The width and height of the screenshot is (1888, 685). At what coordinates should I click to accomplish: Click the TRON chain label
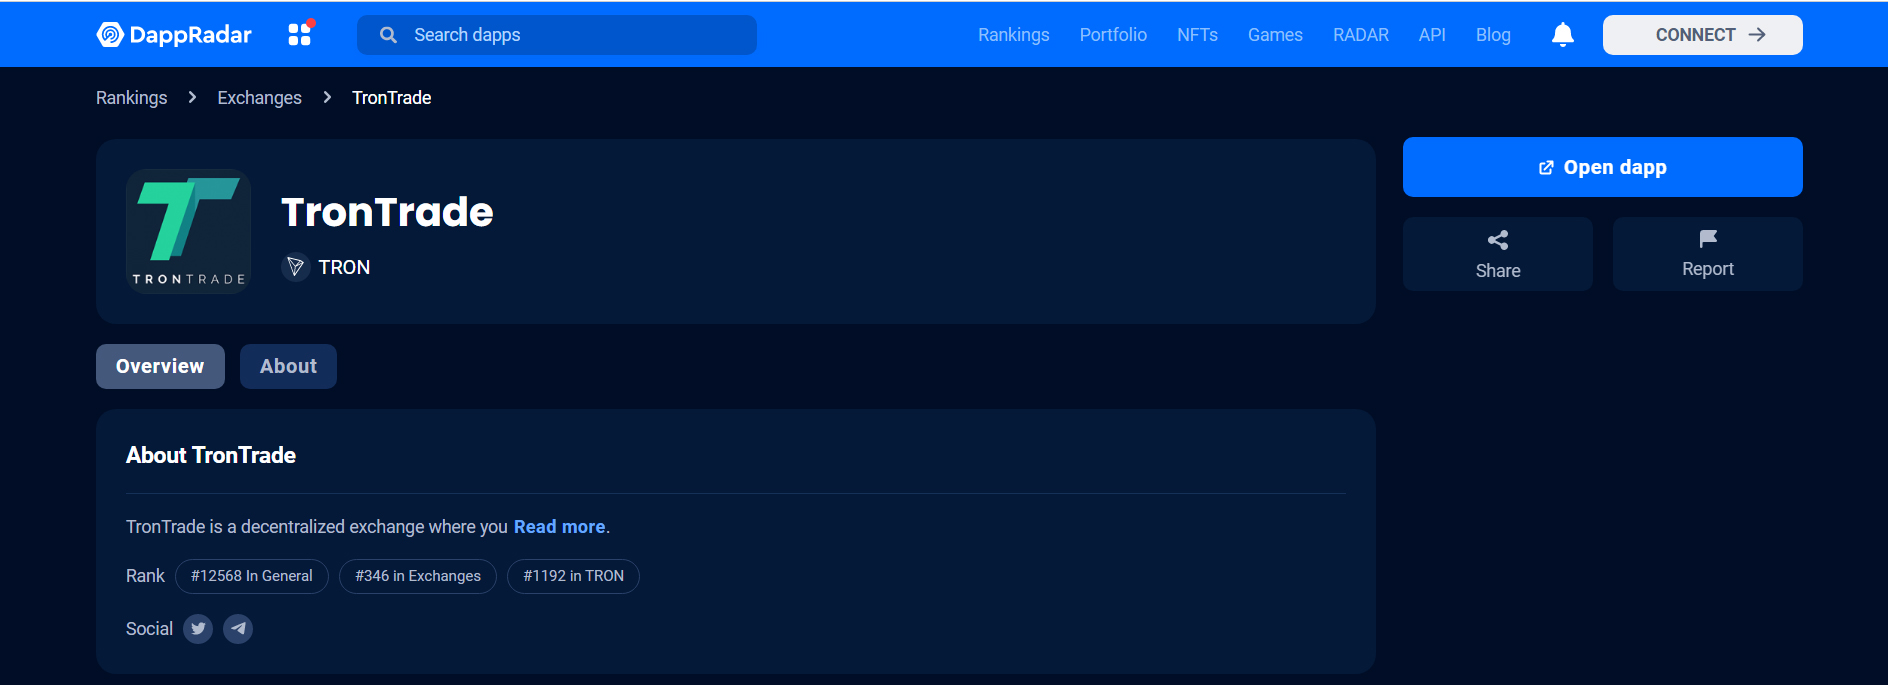click(x=345, y=267)
